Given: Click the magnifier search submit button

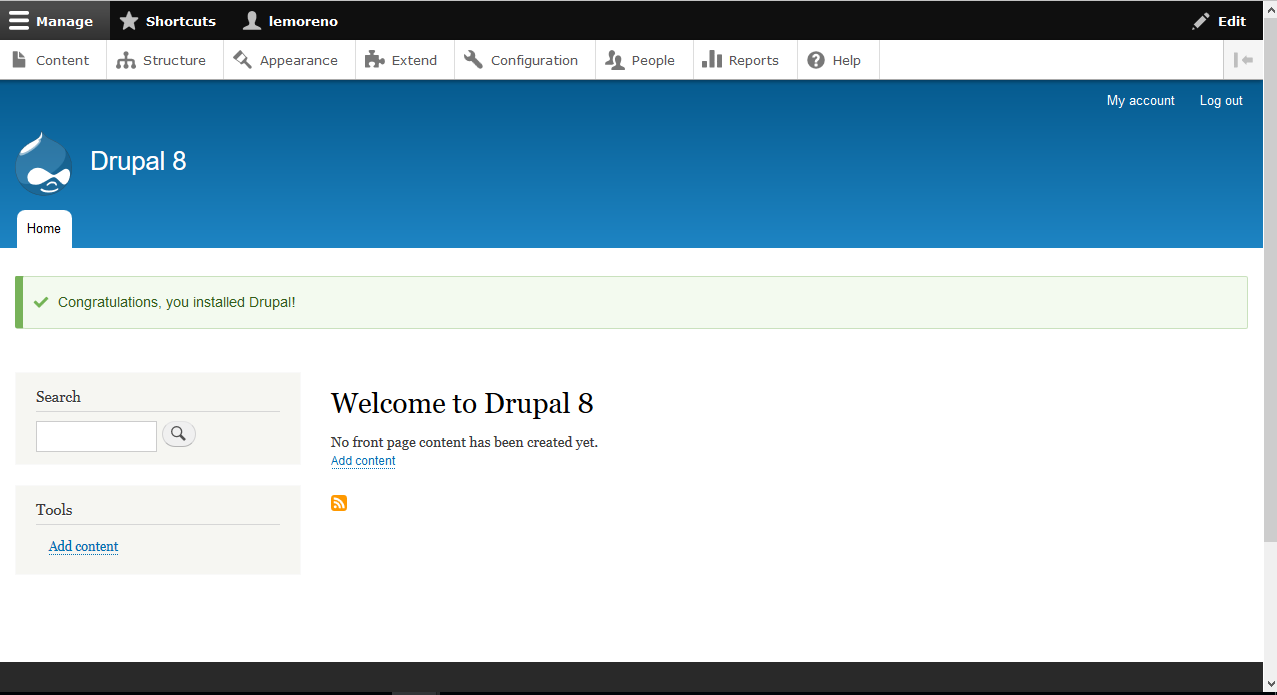Looking at the screenshot, I should (x=179, y=434).
